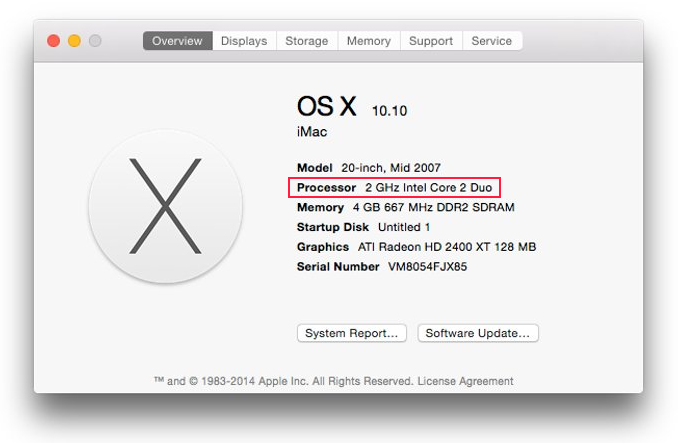Click the bold Memory label in the specs list

(x=320, y=207)
